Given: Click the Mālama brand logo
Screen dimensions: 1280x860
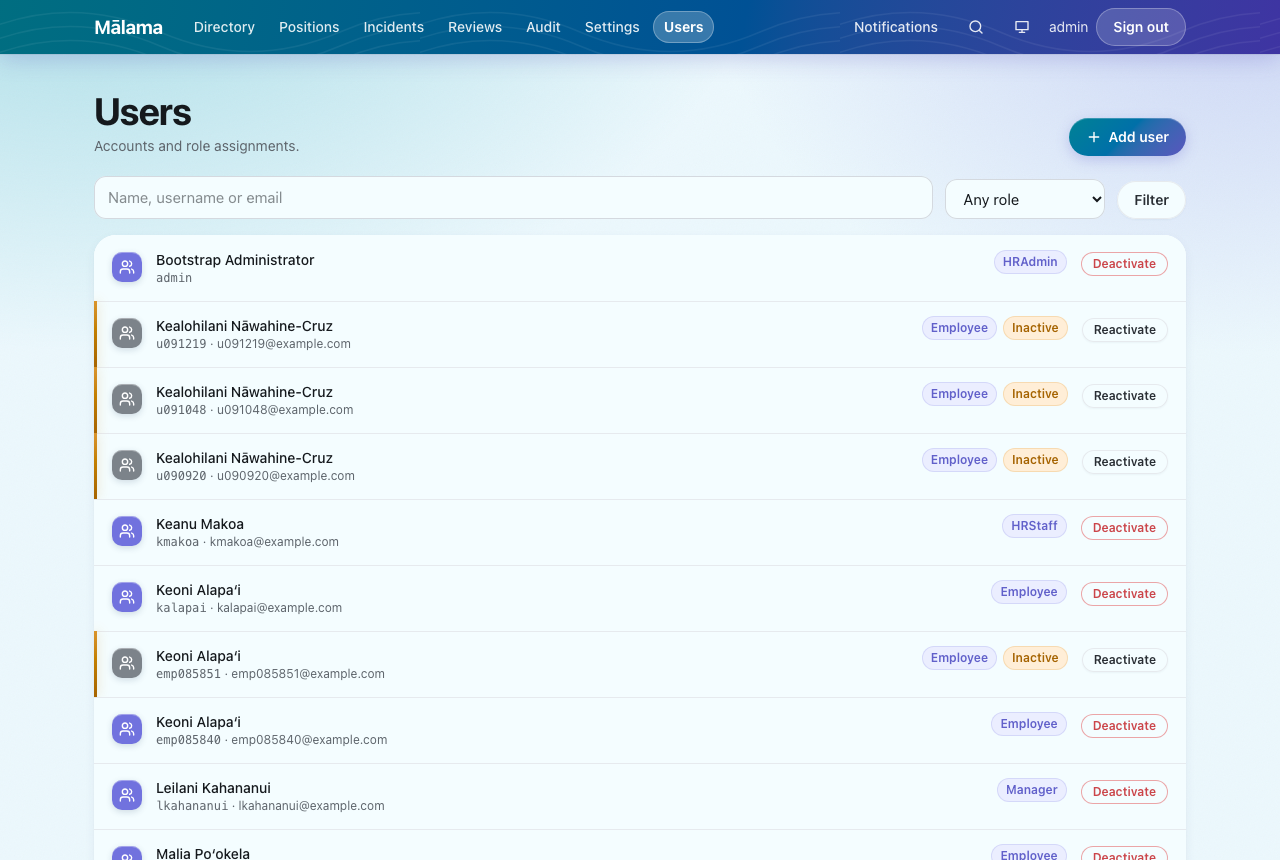Looking at the screenshot, I should (x=128, y=27).
